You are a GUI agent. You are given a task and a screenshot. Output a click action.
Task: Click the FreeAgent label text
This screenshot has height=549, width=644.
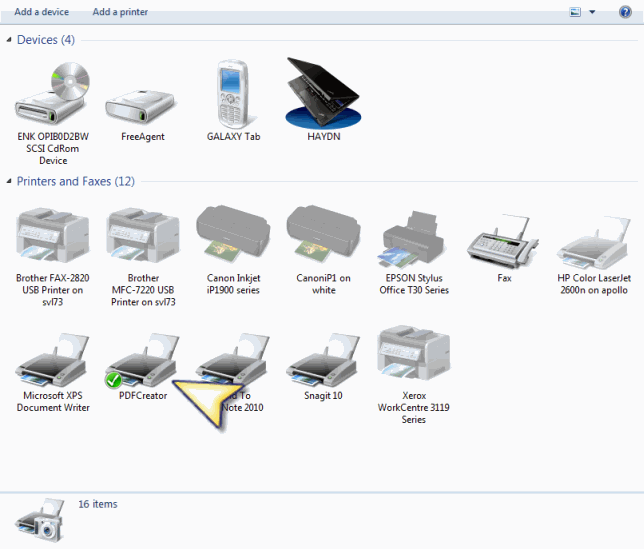(143, 136)
